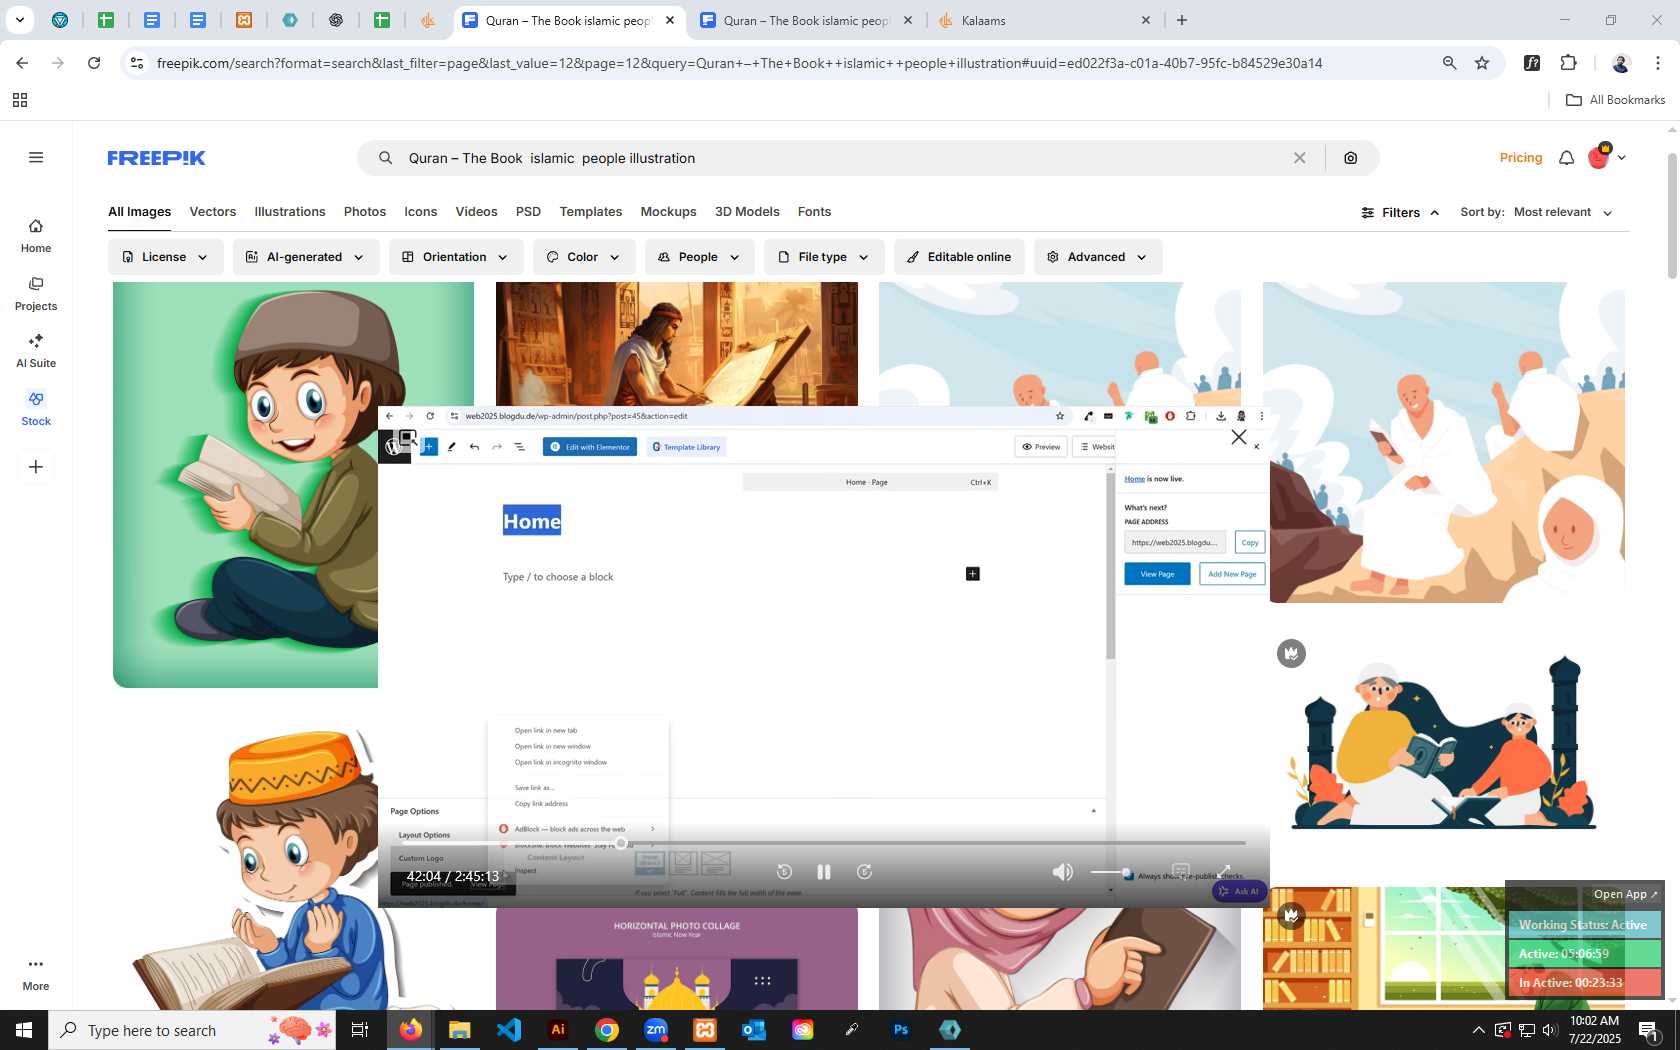The height and width of the screenshot is (1050, 1680).
Task: Click the plus icon in the sidebar
Action: click(x=36, y=467)
